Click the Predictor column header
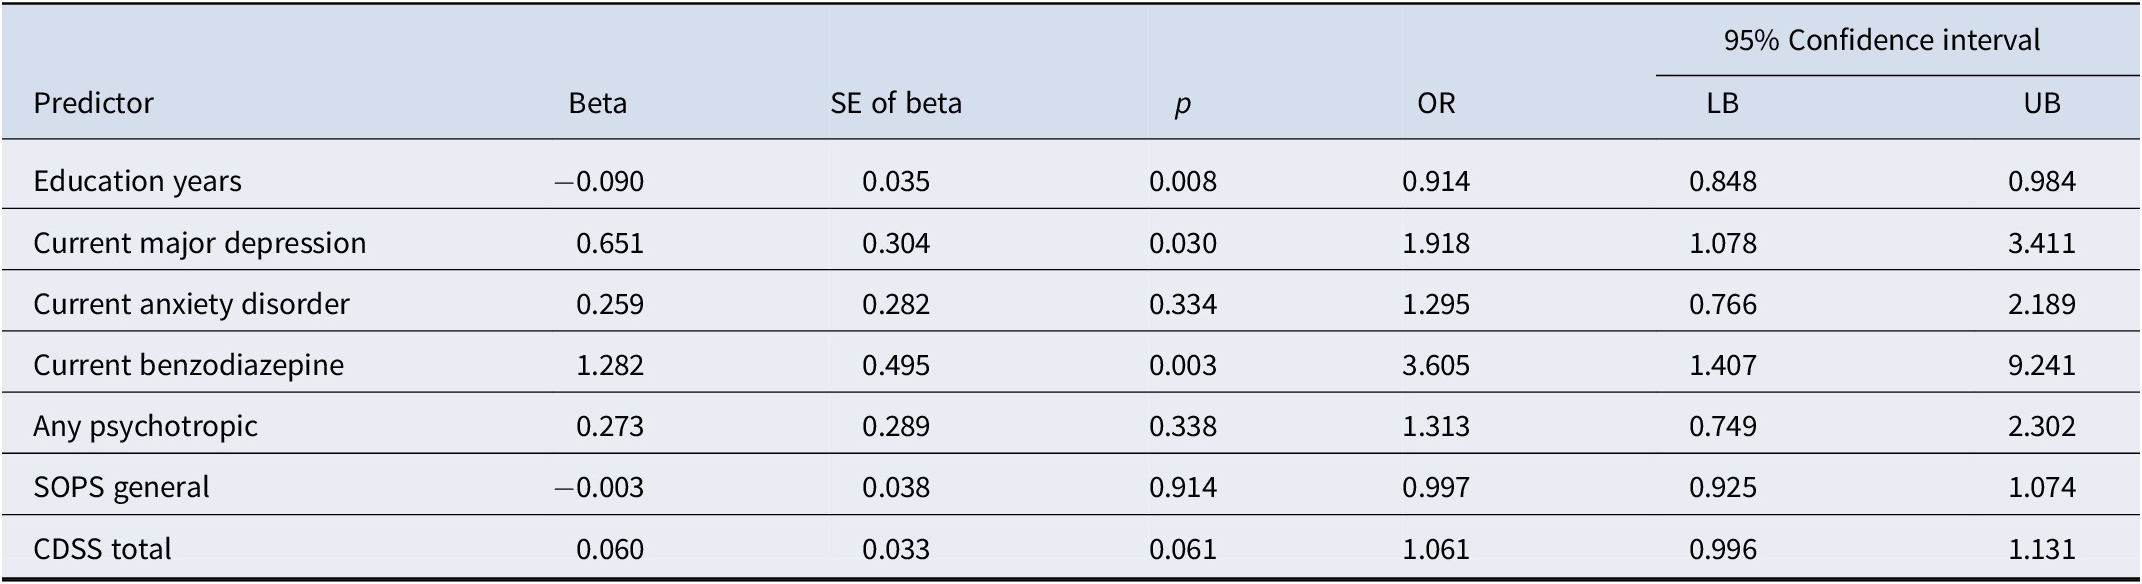 pos(94,103)
